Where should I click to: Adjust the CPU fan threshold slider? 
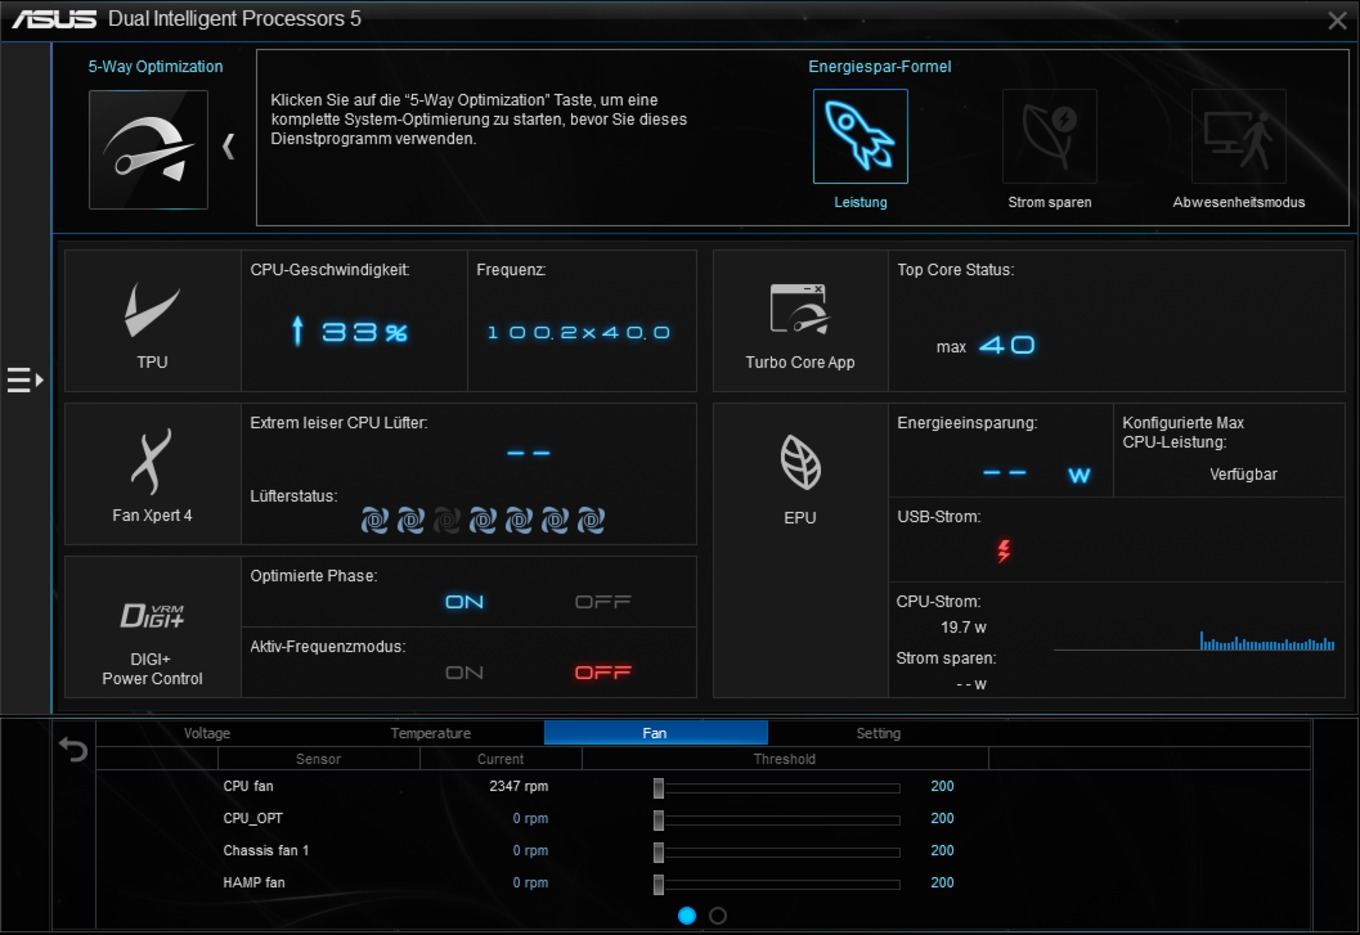point(658,788)
